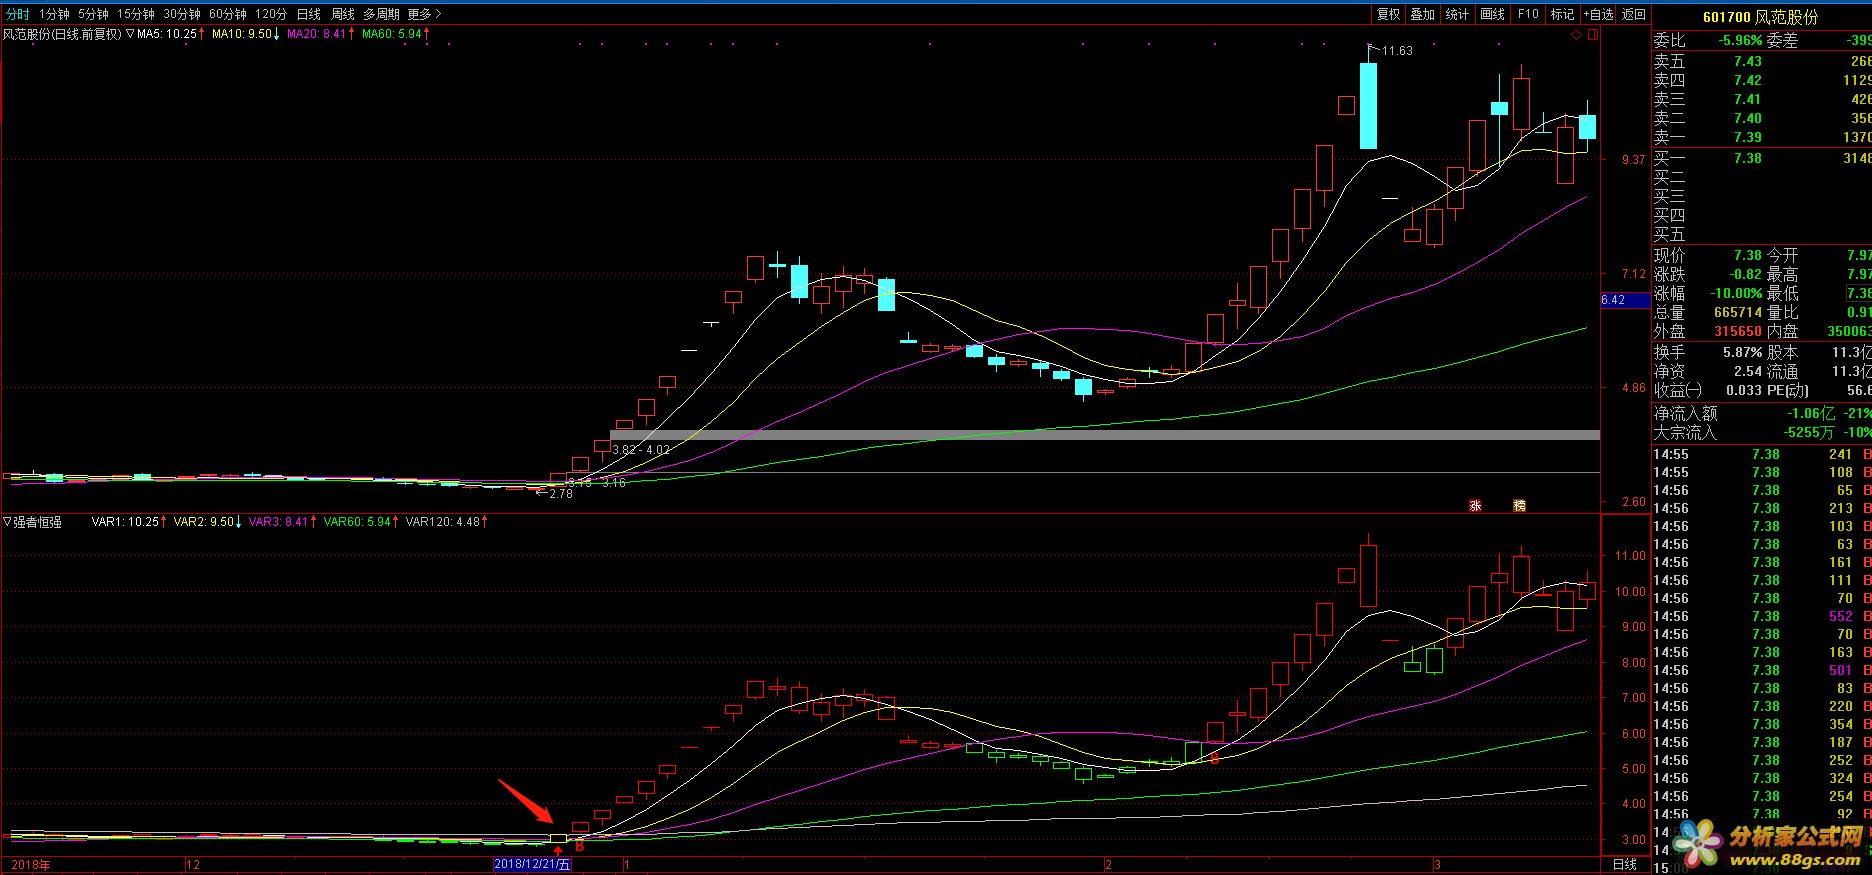
Task: Click the 净资 2.54 value
Action: point(1747,371)
